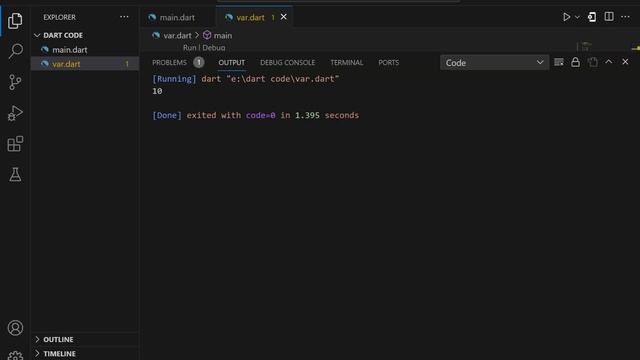Image resolution: width=640 pixels, height=360 pixels.
Task: Open the Search view icon
Action: 15,51
